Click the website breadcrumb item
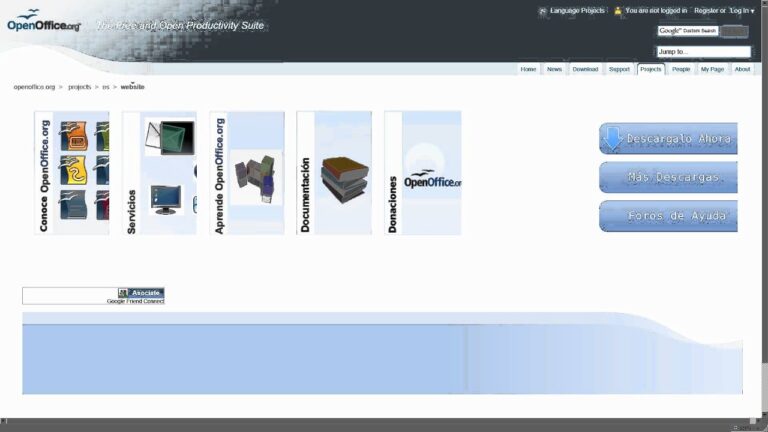Screen dimensions: 768x432 point(132,87)
